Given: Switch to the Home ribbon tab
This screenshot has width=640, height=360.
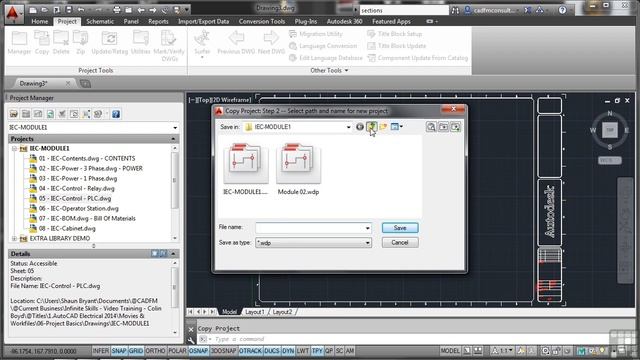Looking at the screenshot, I should (40, 22).
